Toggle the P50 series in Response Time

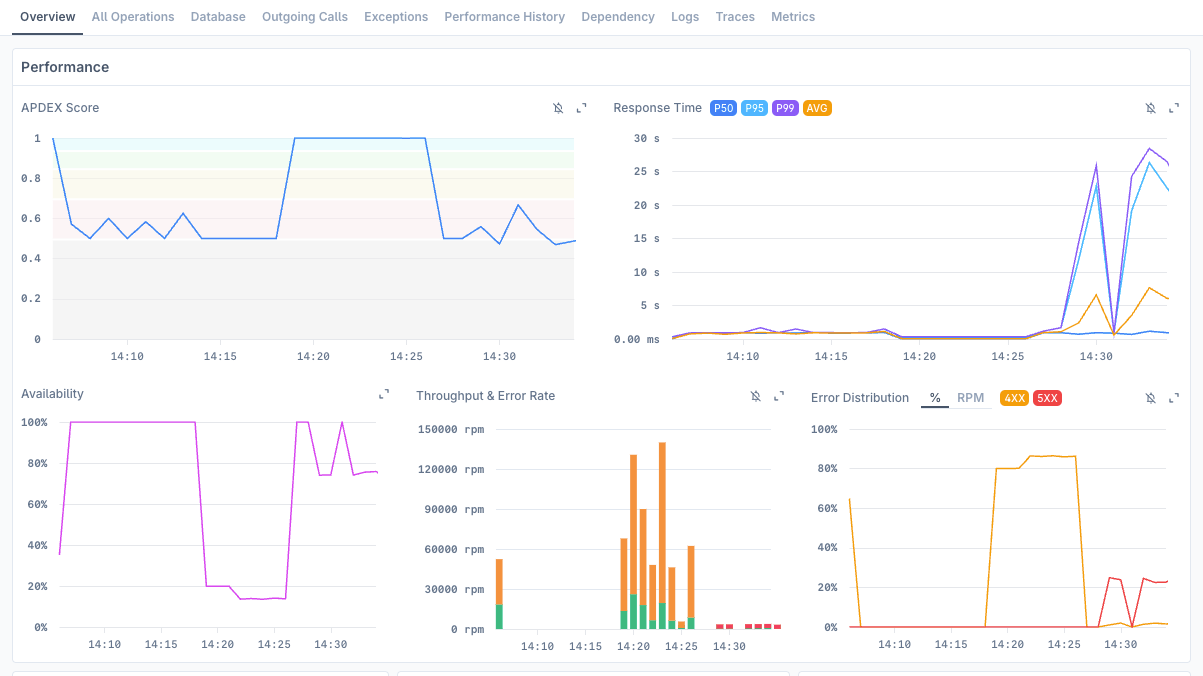[x=723, y=107]
